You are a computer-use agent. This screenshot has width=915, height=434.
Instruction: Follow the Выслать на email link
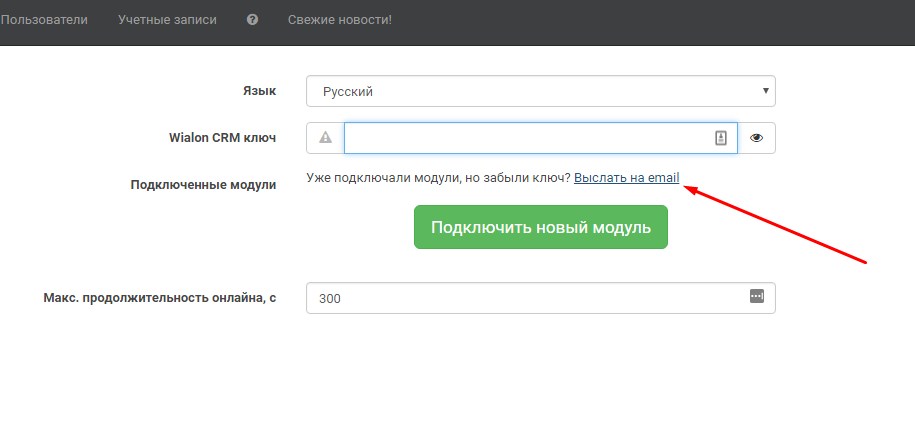[626, 178]
